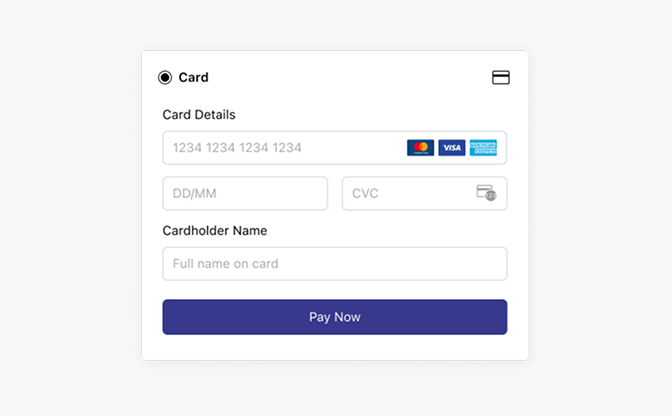Viewport: 672px width, 416px height.
Task: Select the Card radio button
Action: (165, 78)
